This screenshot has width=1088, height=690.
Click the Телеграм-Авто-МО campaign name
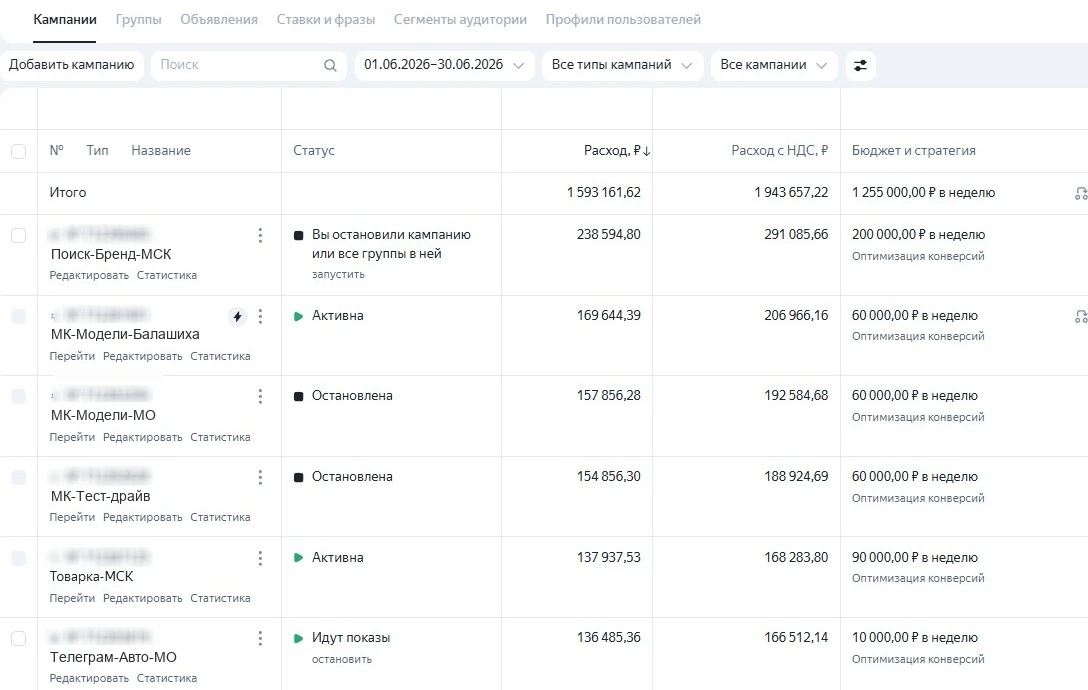[113, 657]
